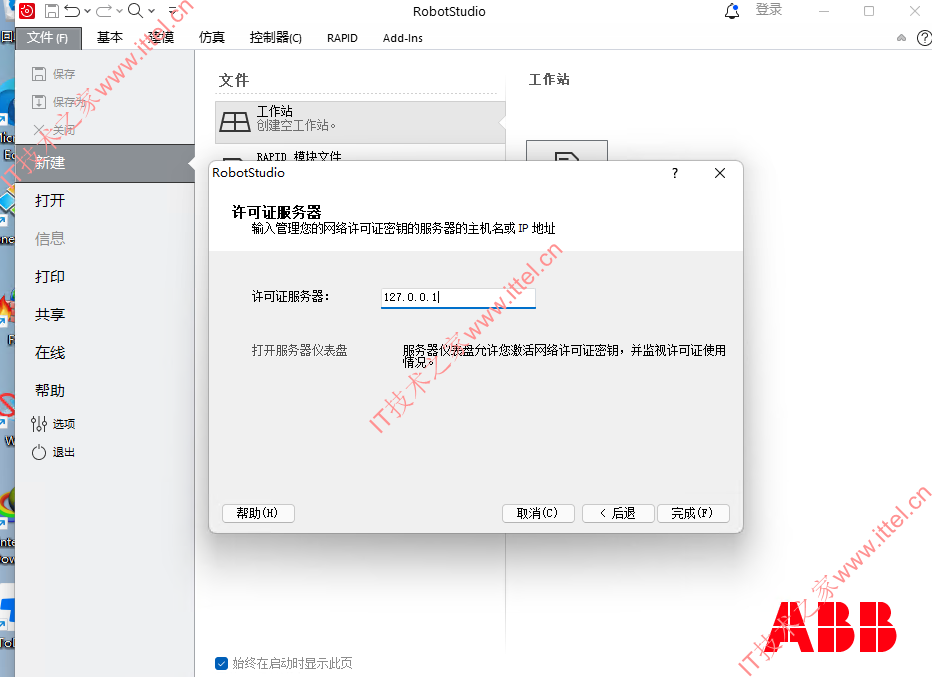Click the ribbon help icon at top right
The image size is (932, 677).
coord(924,38)
